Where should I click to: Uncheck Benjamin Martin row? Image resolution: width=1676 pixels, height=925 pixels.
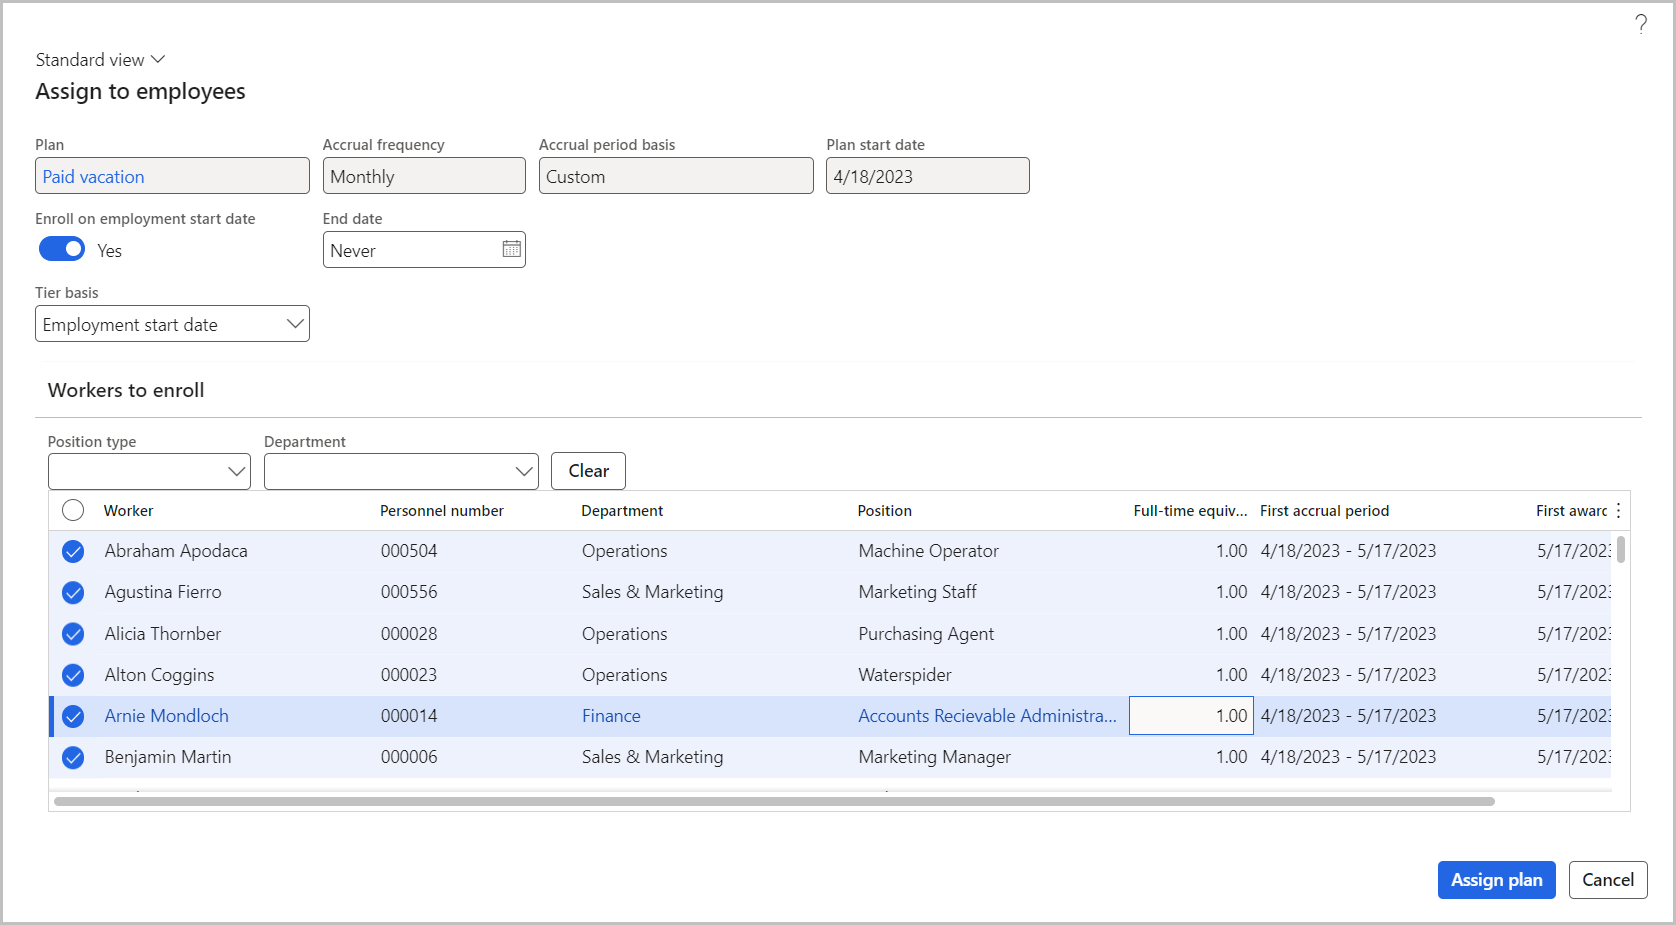73,758
